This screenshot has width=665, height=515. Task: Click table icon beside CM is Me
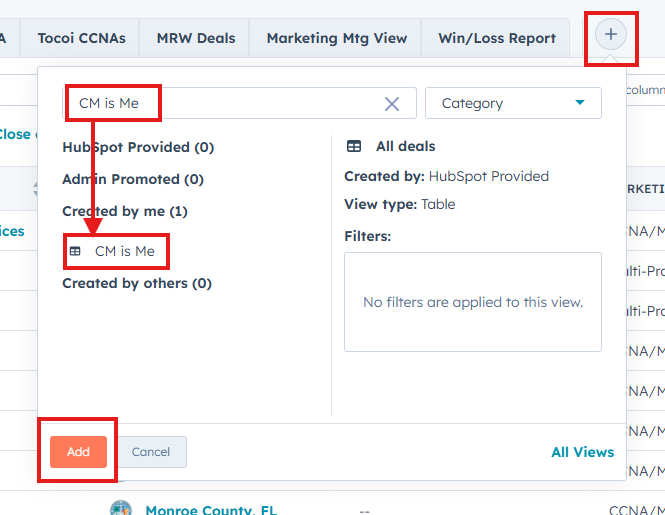[75, 251]
